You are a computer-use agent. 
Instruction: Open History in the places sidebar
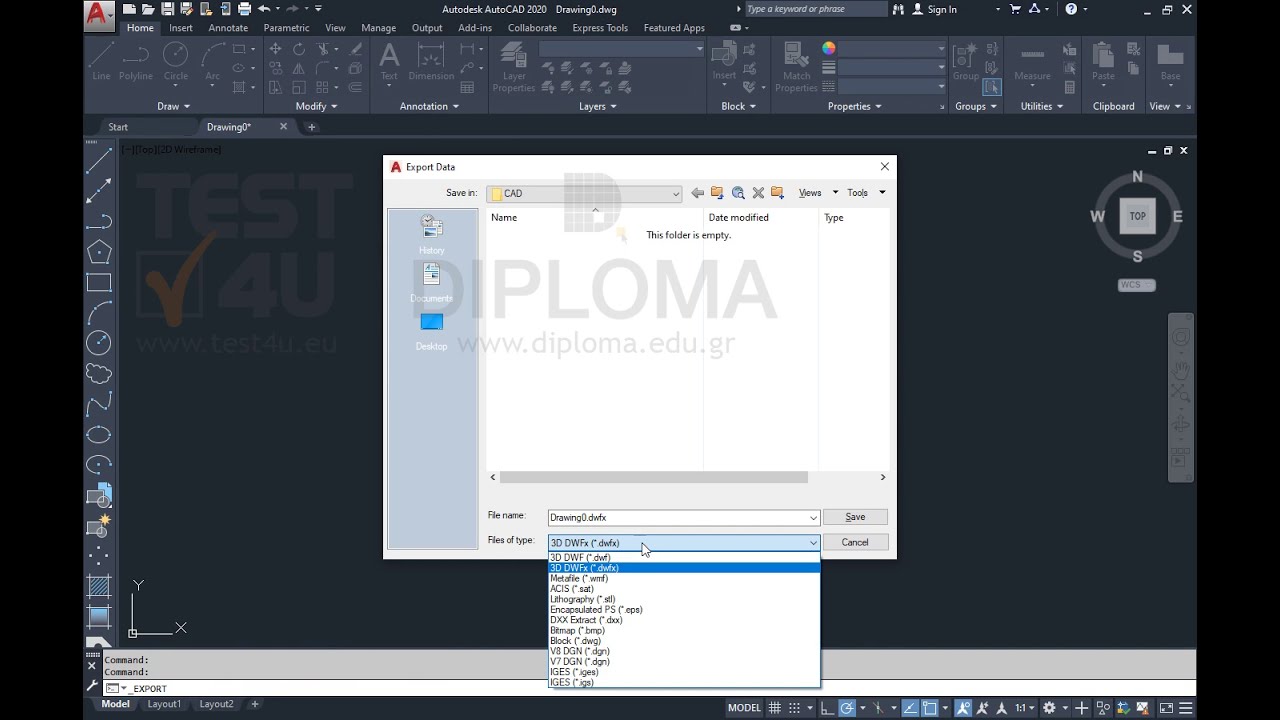[432, 235]
